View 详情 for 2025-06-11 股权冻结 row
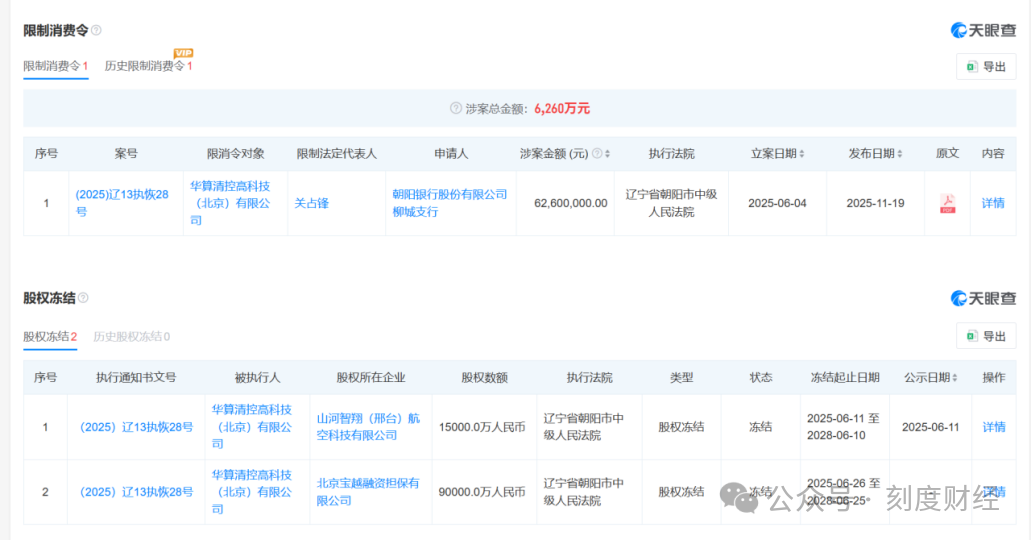This screenshot has height=540, width=1032. (x=994, y=427)
